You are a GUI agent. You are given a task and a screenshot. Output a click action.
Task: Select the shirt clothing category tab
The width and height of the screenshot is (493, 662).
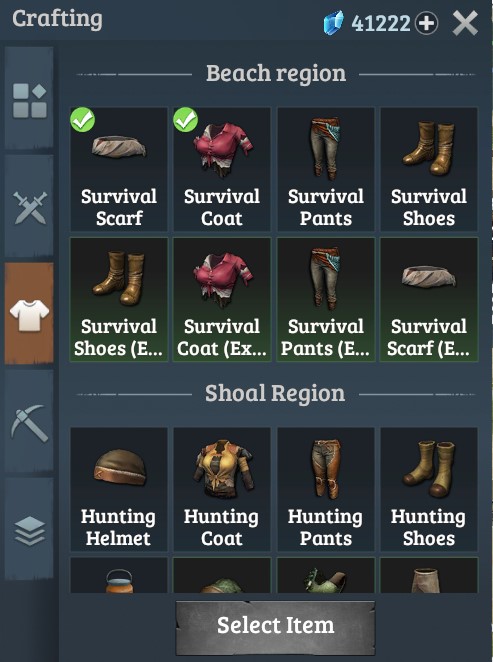pyautogui.click(x=29, y=314)
